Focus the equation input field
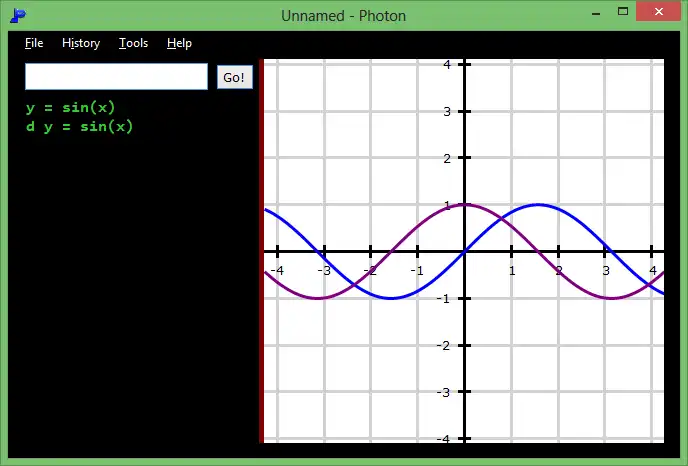Screen dimensions: 688x466 (116, 77)
